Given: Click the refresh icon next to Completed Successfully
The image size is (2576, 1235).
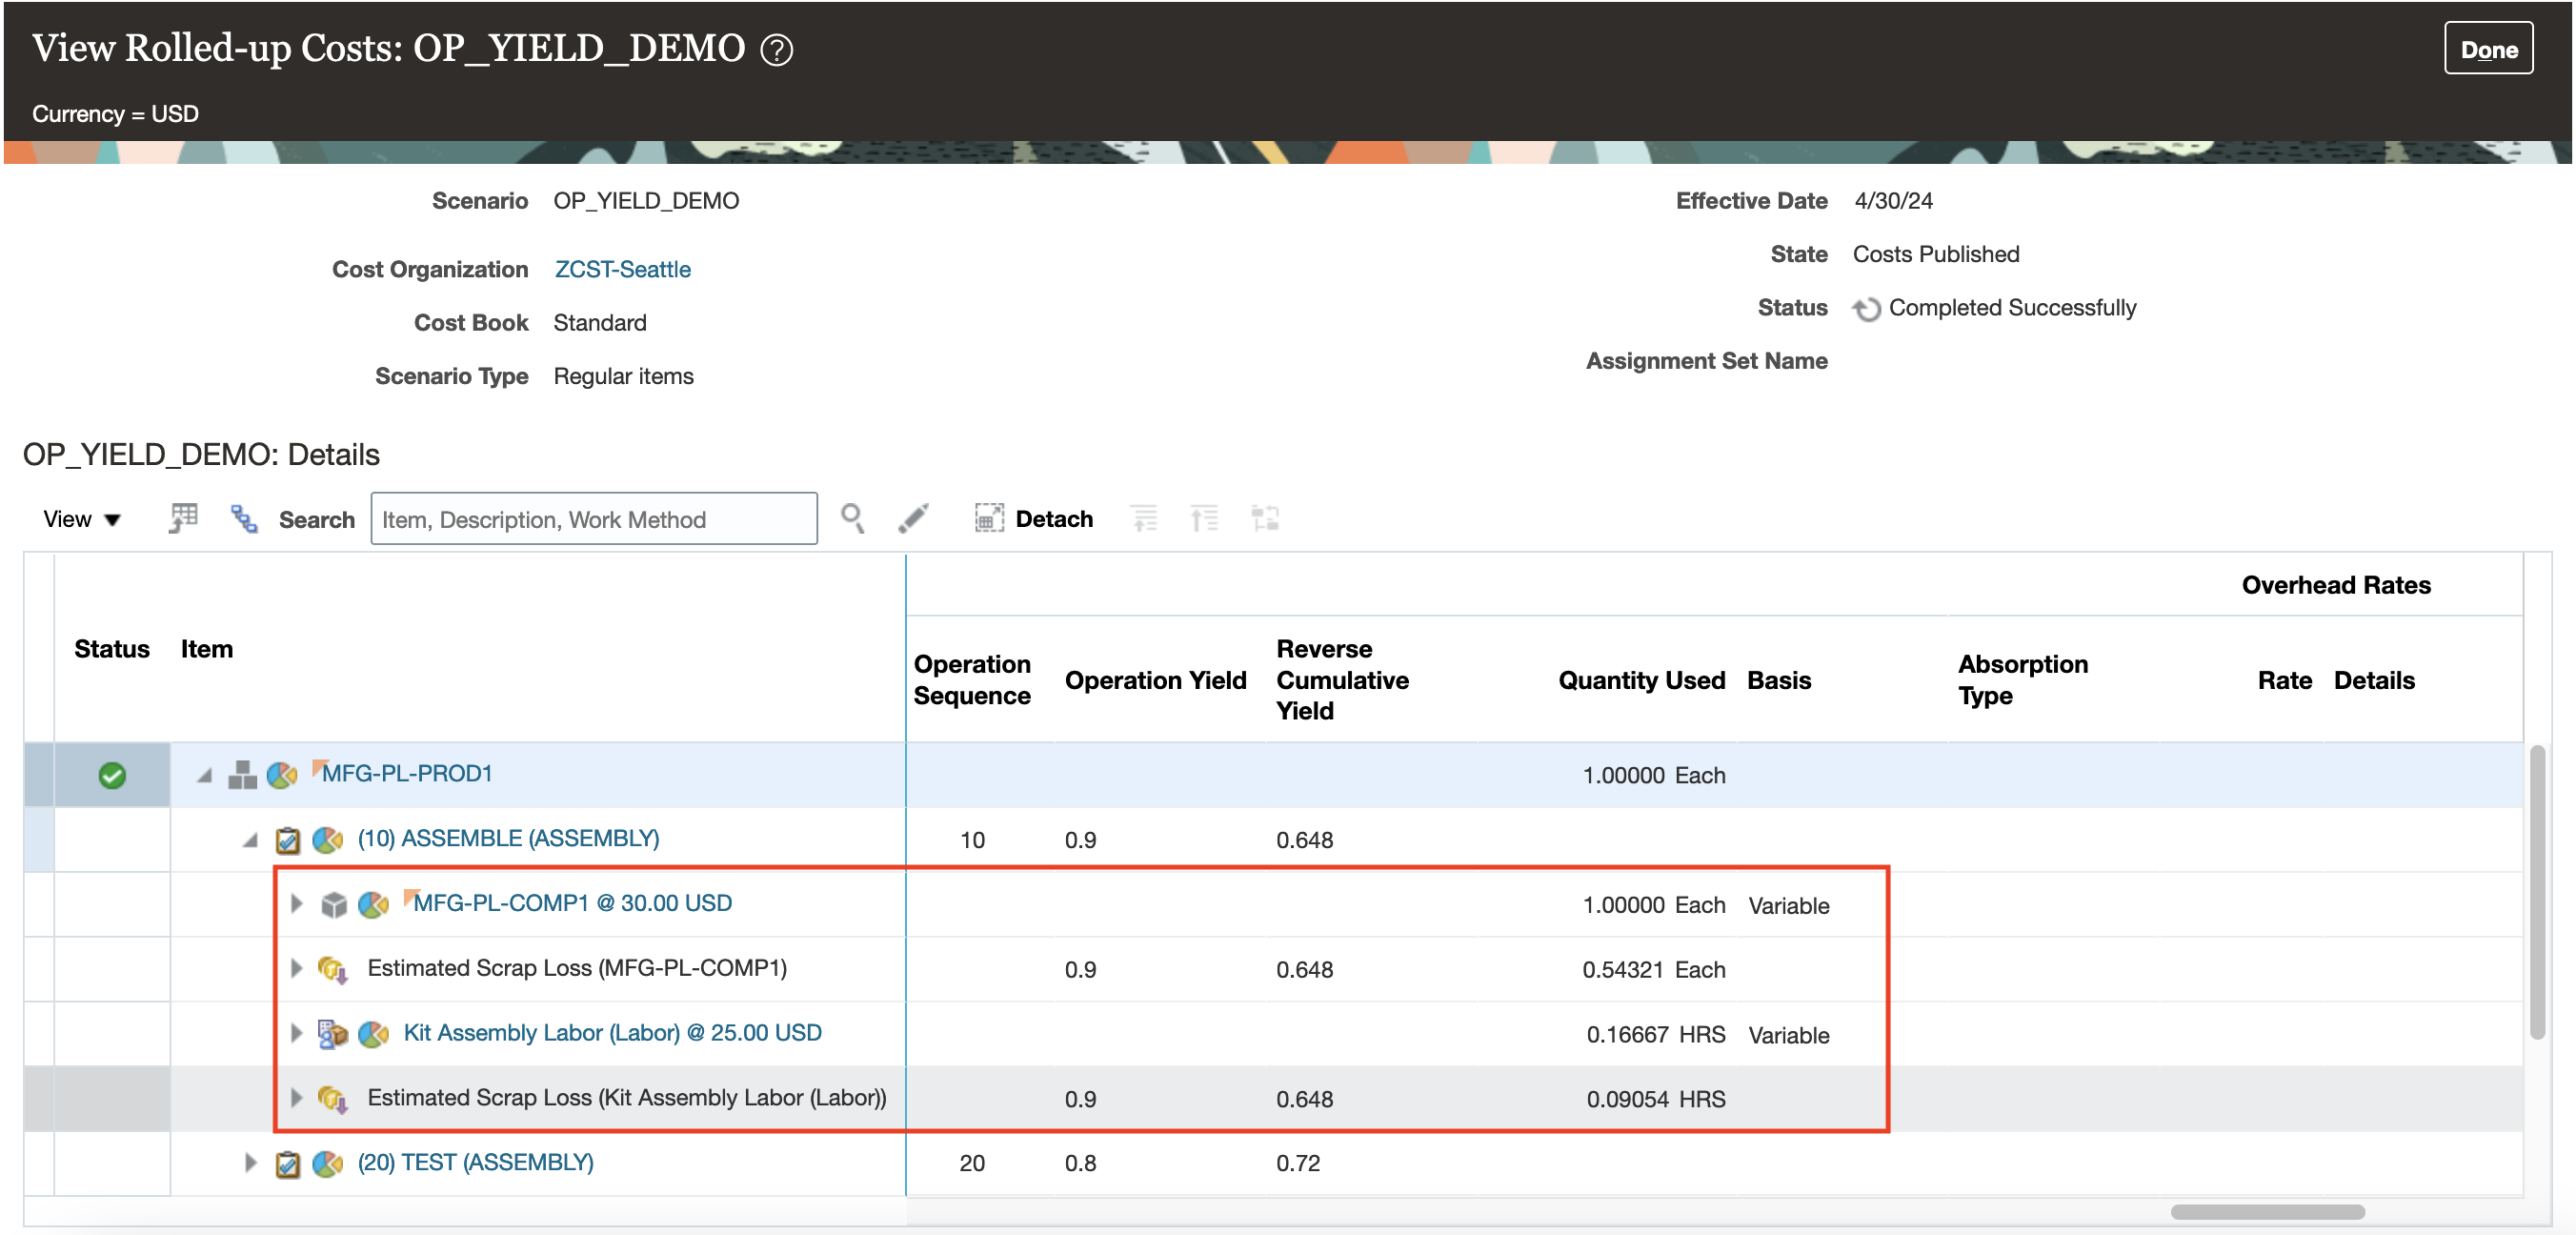Looking at the screenshot, I should (1866, 309).
